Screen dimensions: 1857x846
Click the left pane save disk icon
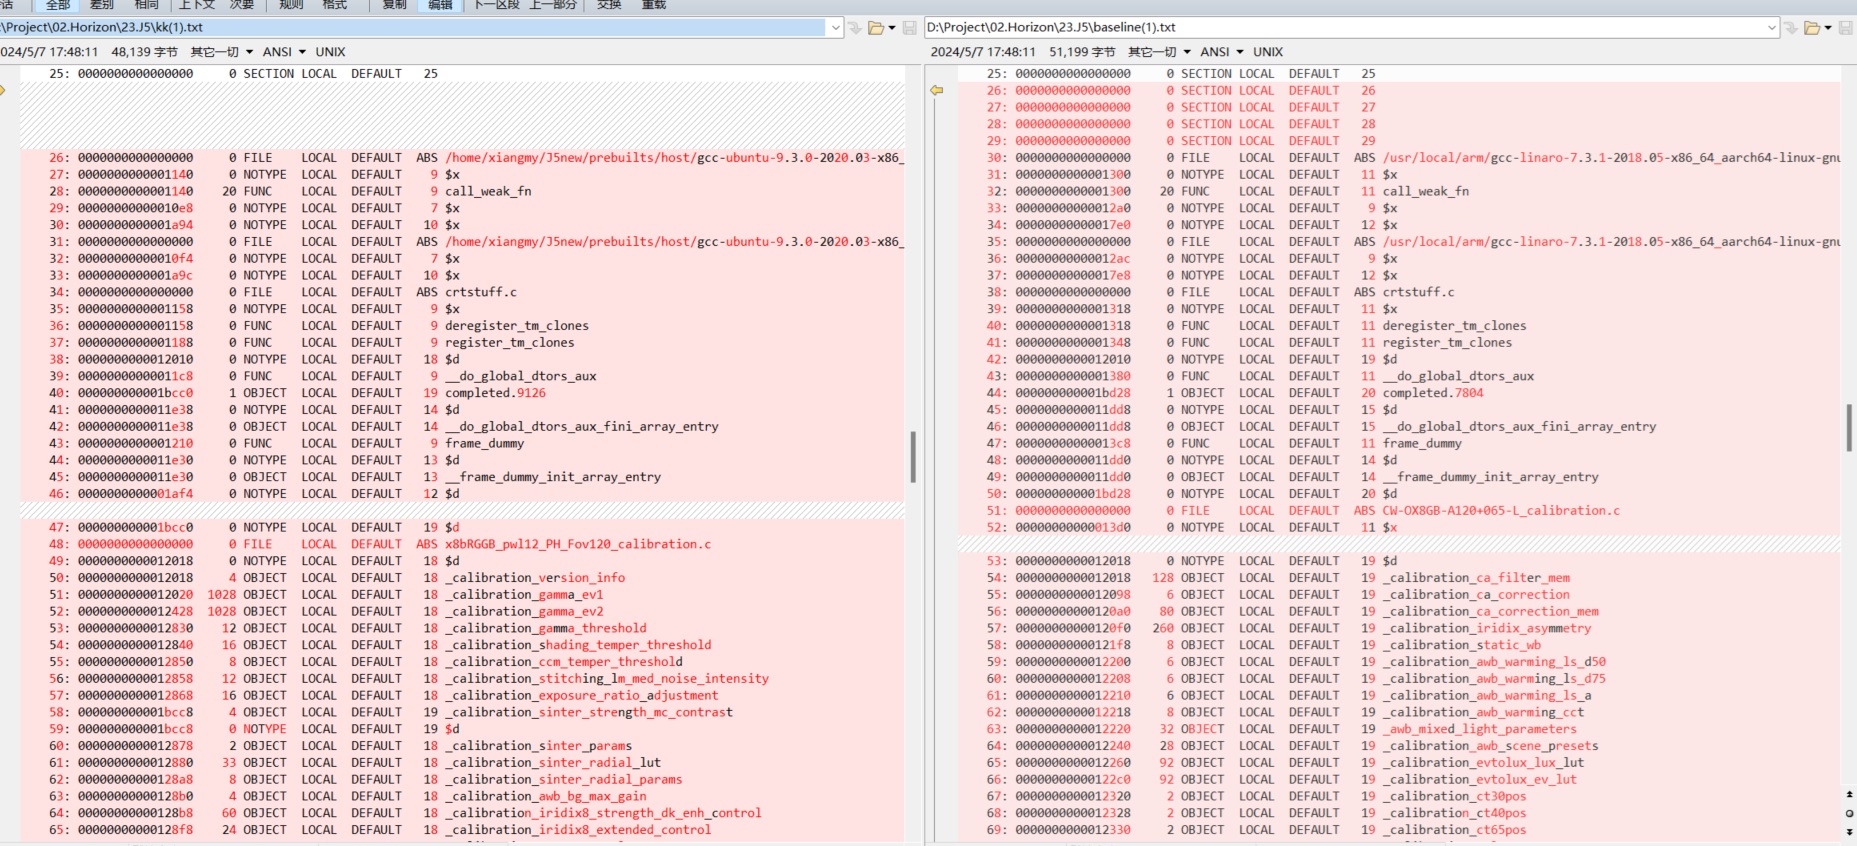(909, 28)
